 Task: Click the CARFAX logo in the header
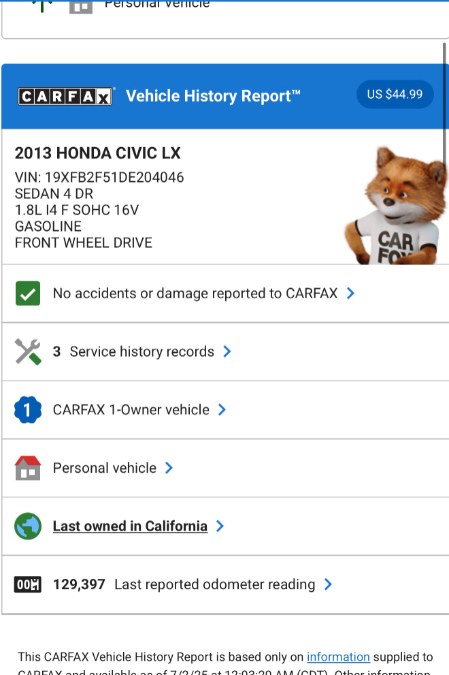(65, 96)
